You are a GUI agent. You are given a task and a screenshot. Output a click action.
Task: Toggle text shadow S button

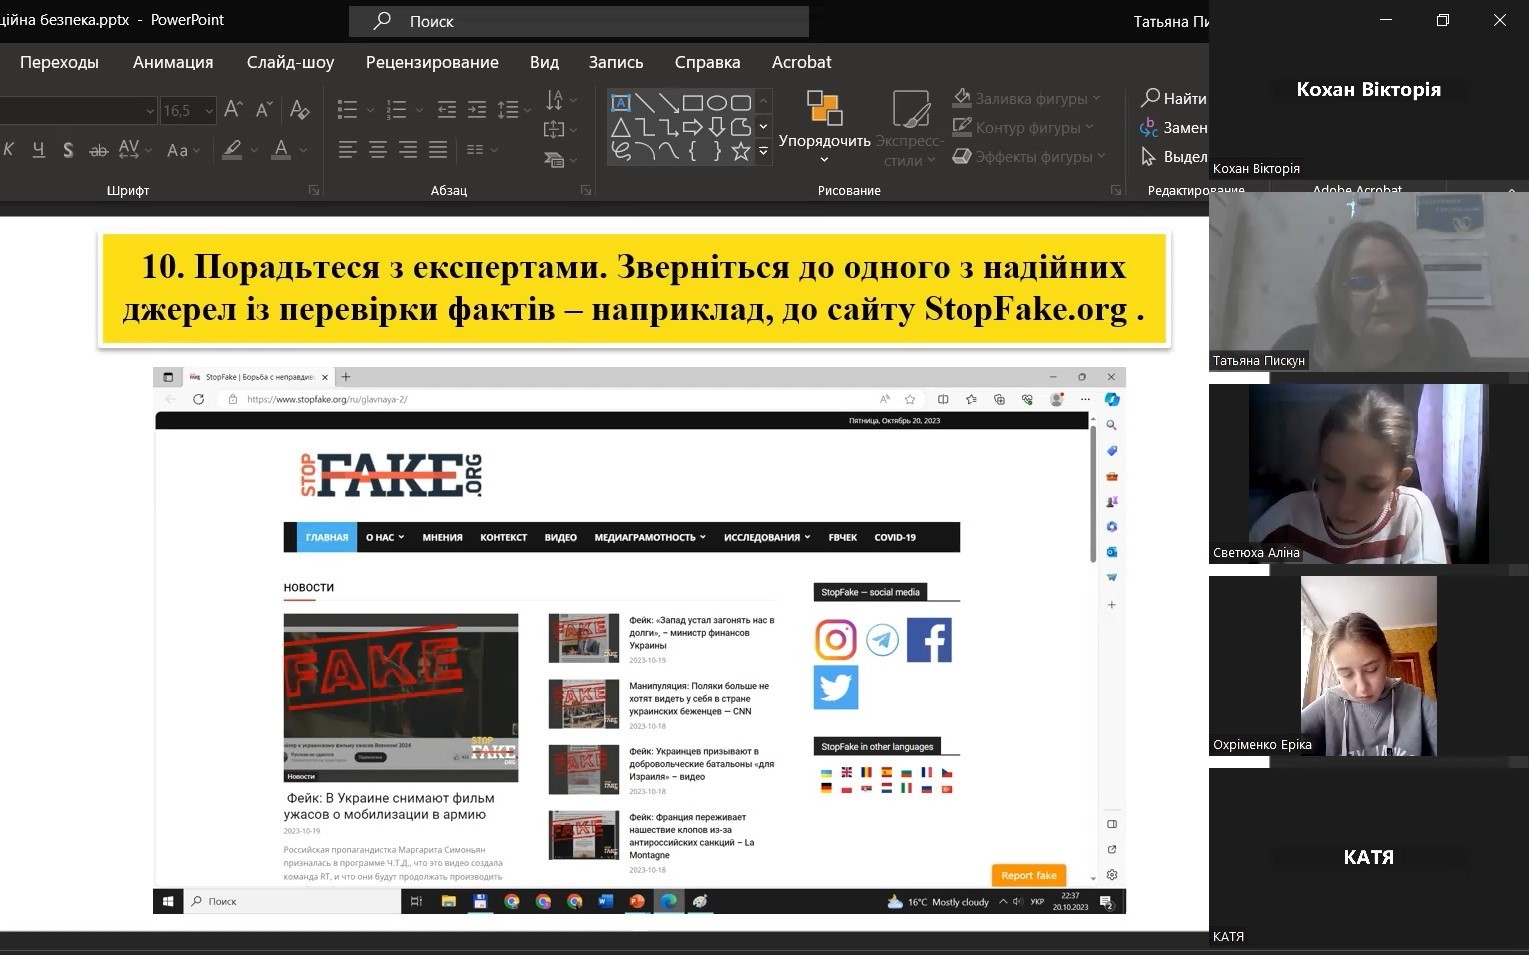pos(68,150)
